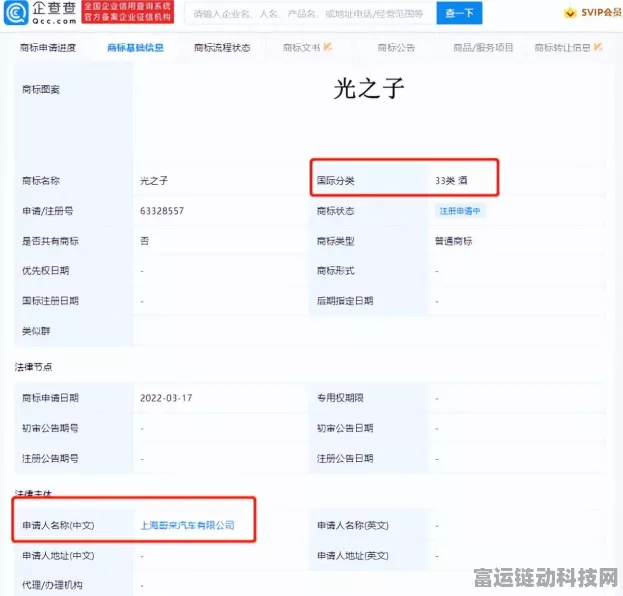
Task: Click the Qcc.com logo icon
Action: click(x=16, y=12)
